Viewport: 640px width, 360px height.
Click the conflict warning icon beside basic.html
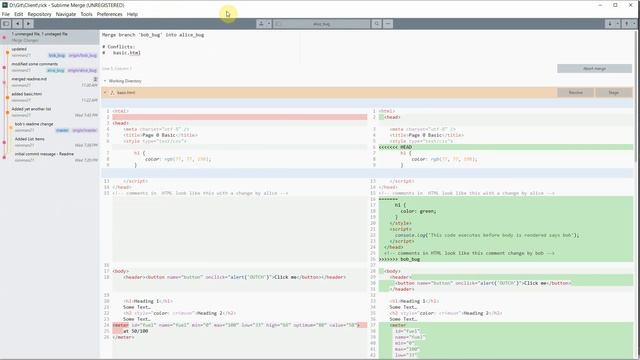coord(113,93)
